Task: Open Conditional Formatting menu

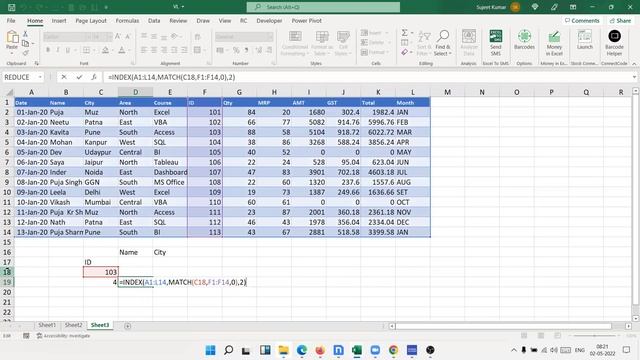Action: tap(295, 43)
